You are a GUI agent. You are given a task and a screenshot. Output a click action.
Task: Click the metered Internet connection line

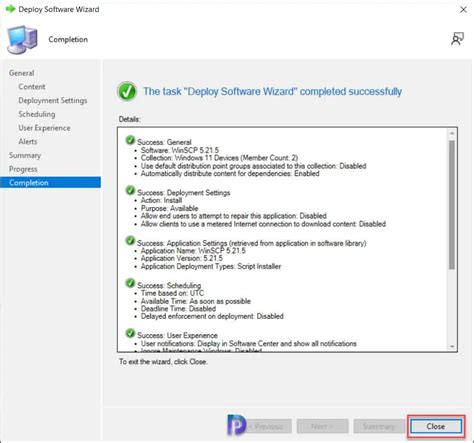263,224
